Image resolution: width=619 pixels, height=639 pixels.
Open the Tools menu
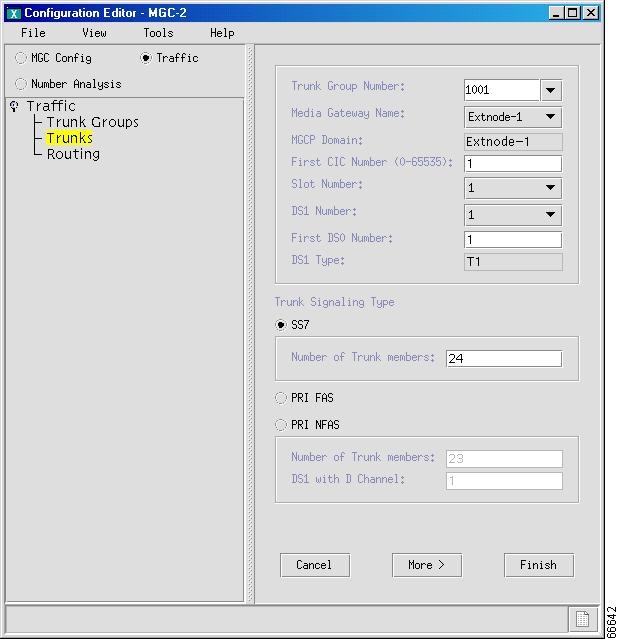point(158,33)
